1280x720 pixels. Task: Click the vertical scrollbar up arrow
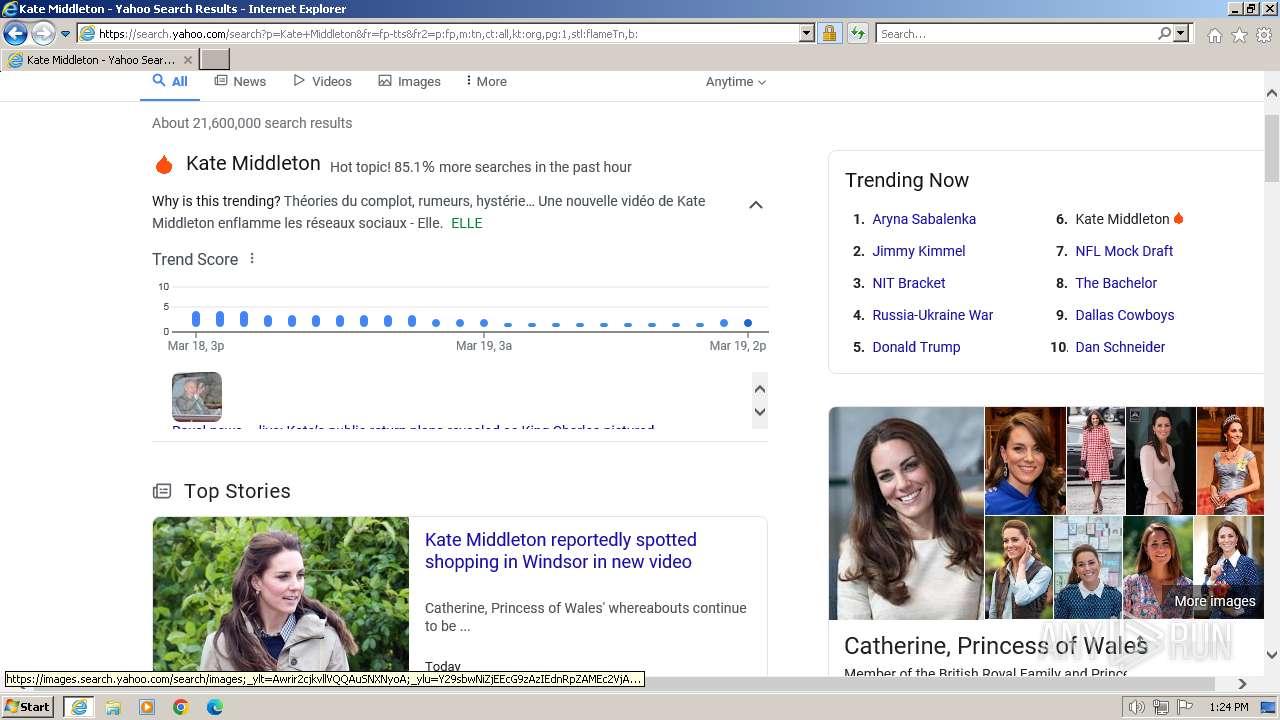click(1272, 93)
